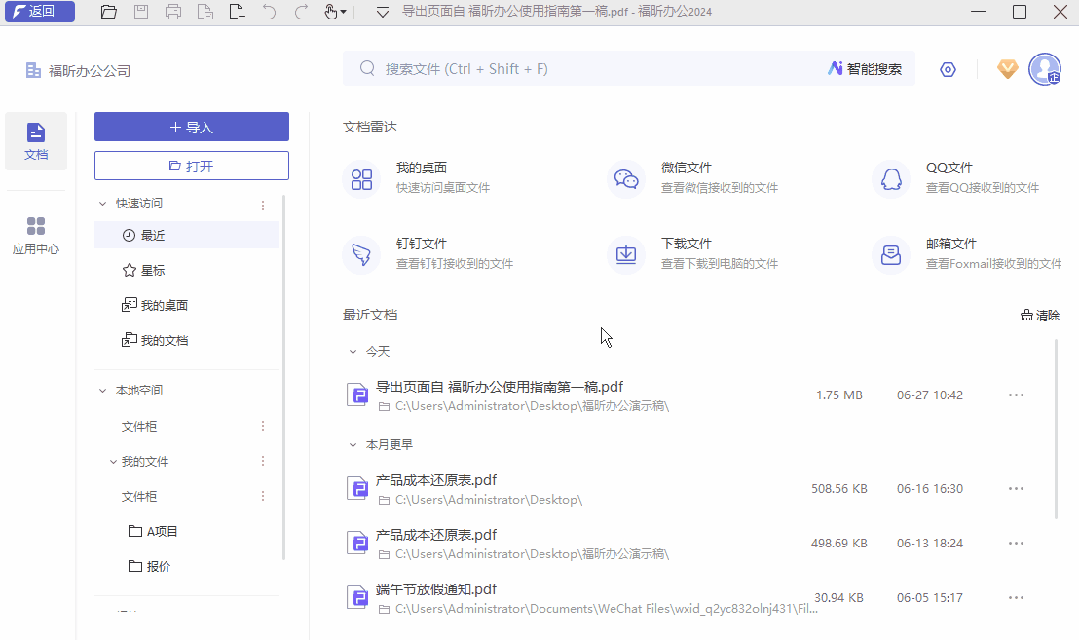Switch to the 应用中心 sidebar tab
The image size is (1079, 640).
click(35, 235)
